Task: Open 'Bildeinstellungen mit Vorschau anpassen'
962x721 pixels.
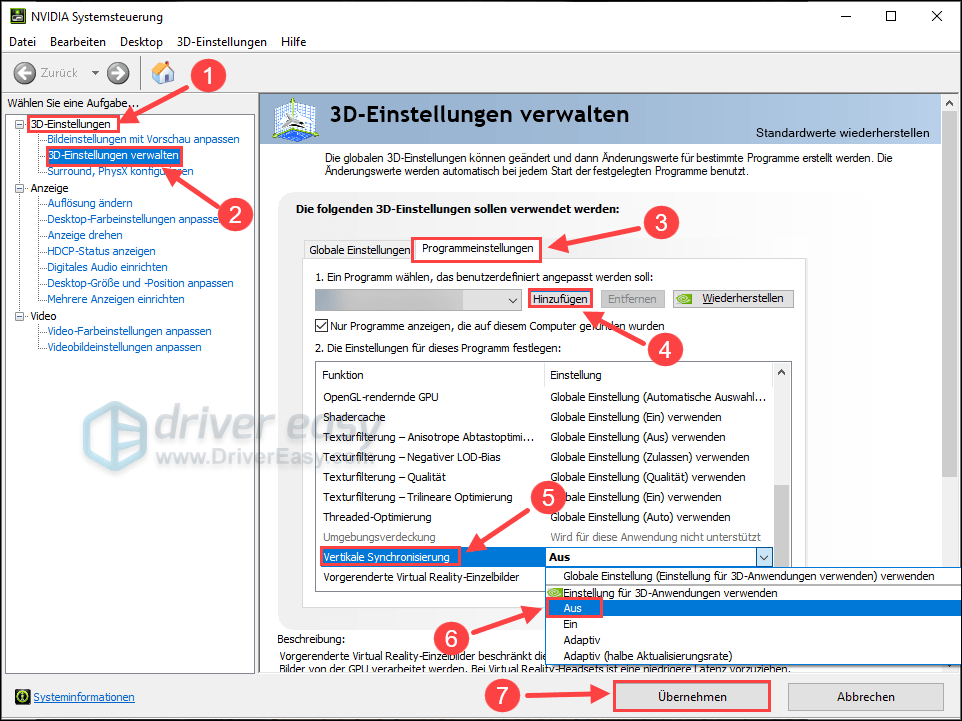Action: [143, 139]
